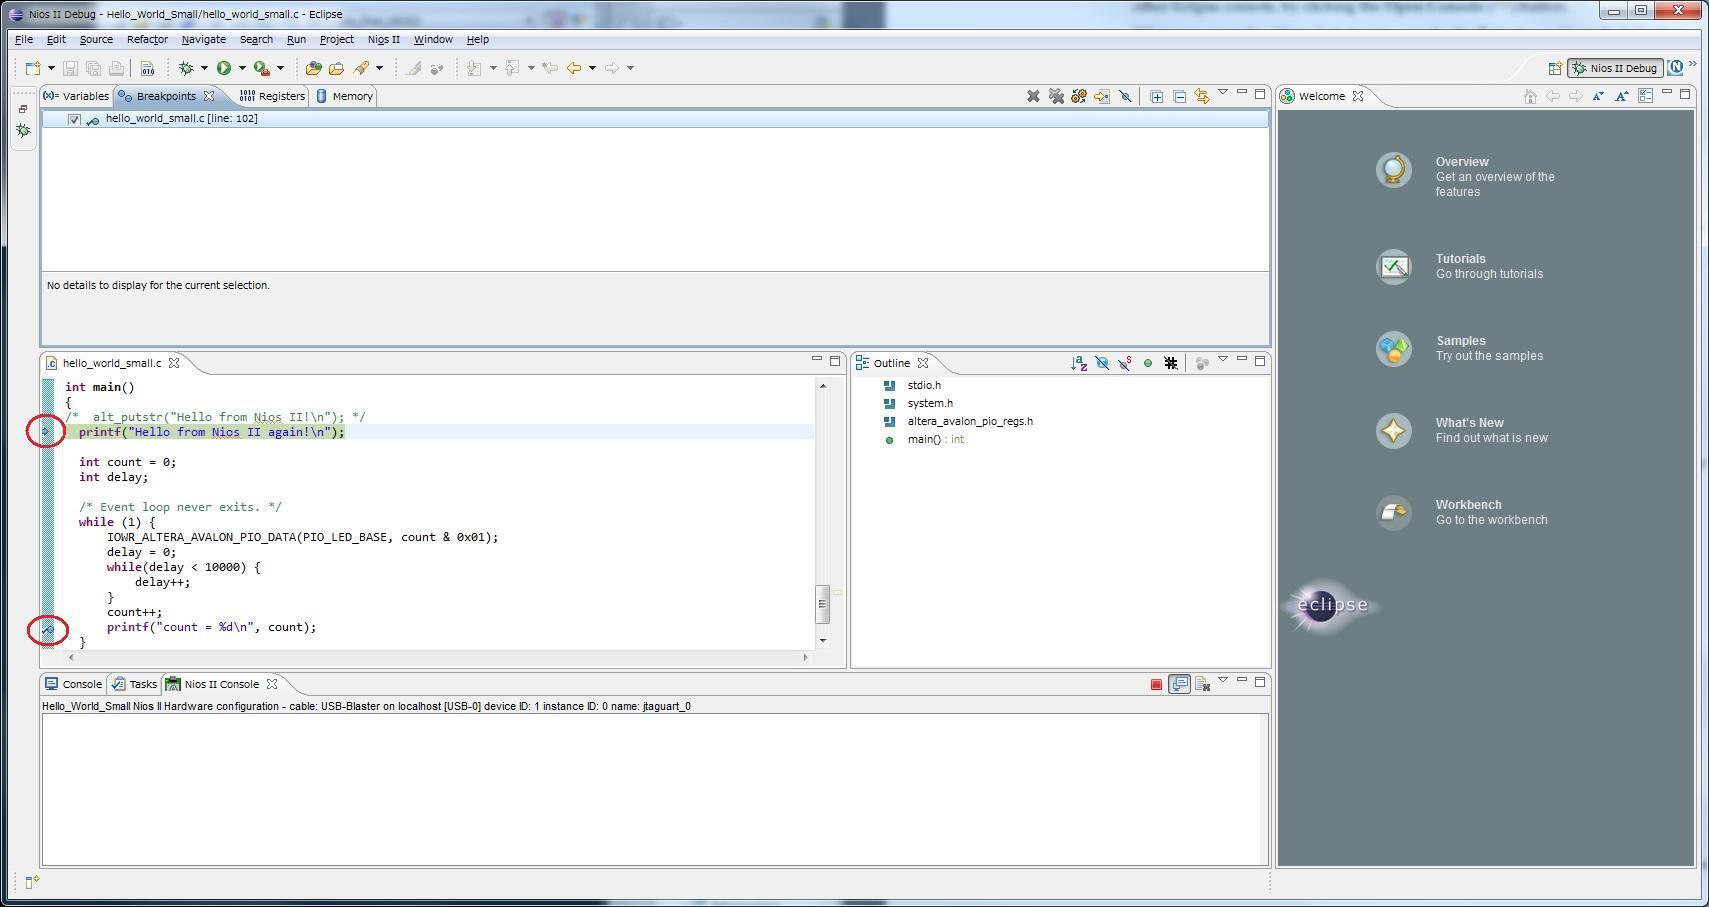Remove all breakpoints in the Breakpoints view
The image size is (1709, 907).
(x=1056, y=96)
